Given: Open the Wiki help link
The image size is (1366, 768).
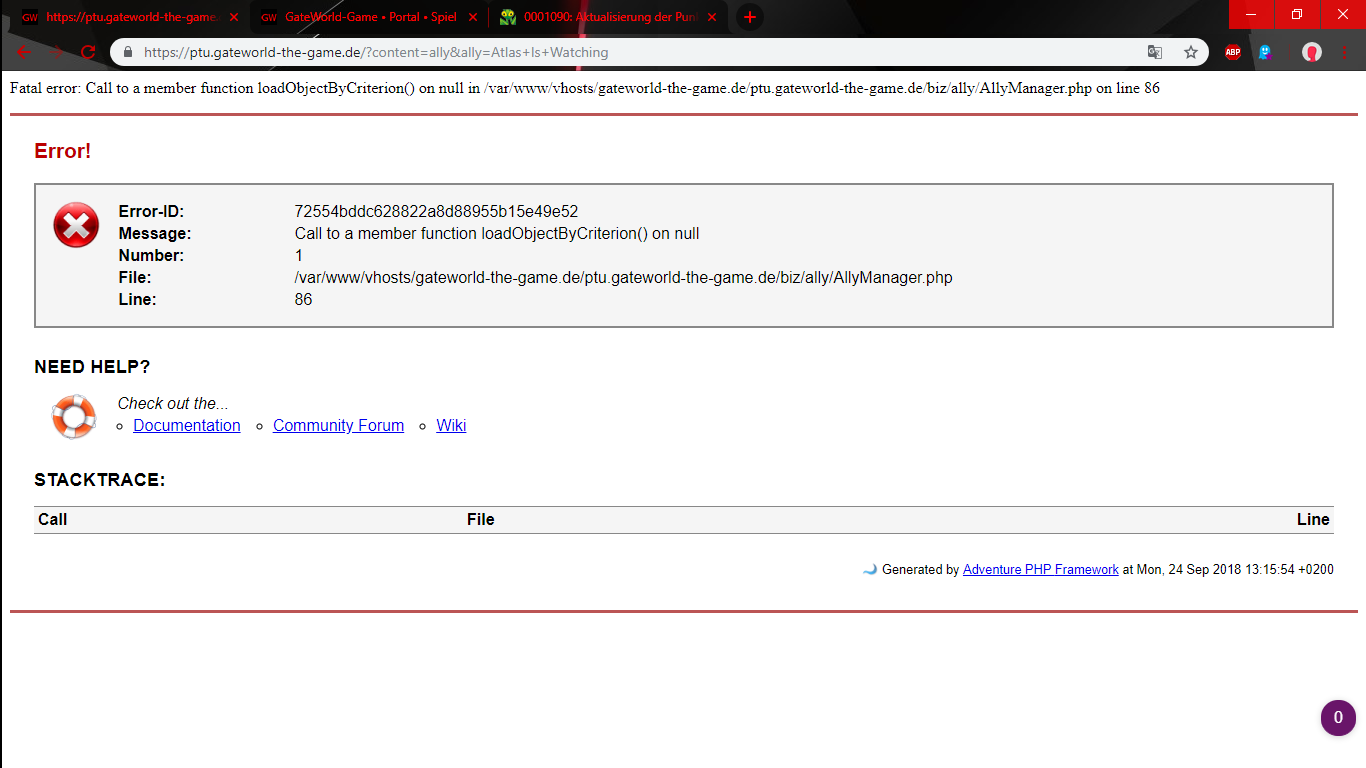Looking at the screenshot, I should pyautogui.click(x=451, y=426).
